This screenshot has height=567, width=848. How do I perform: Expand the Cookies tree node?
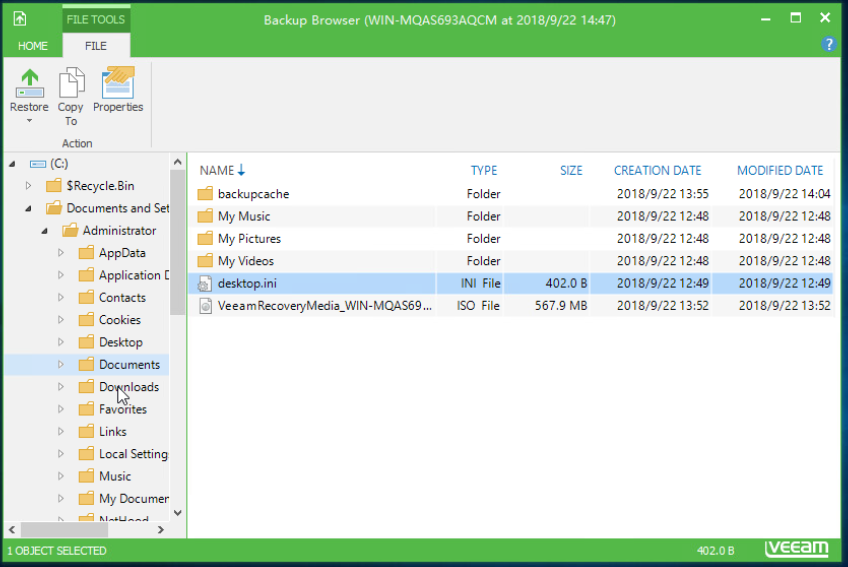61,320
